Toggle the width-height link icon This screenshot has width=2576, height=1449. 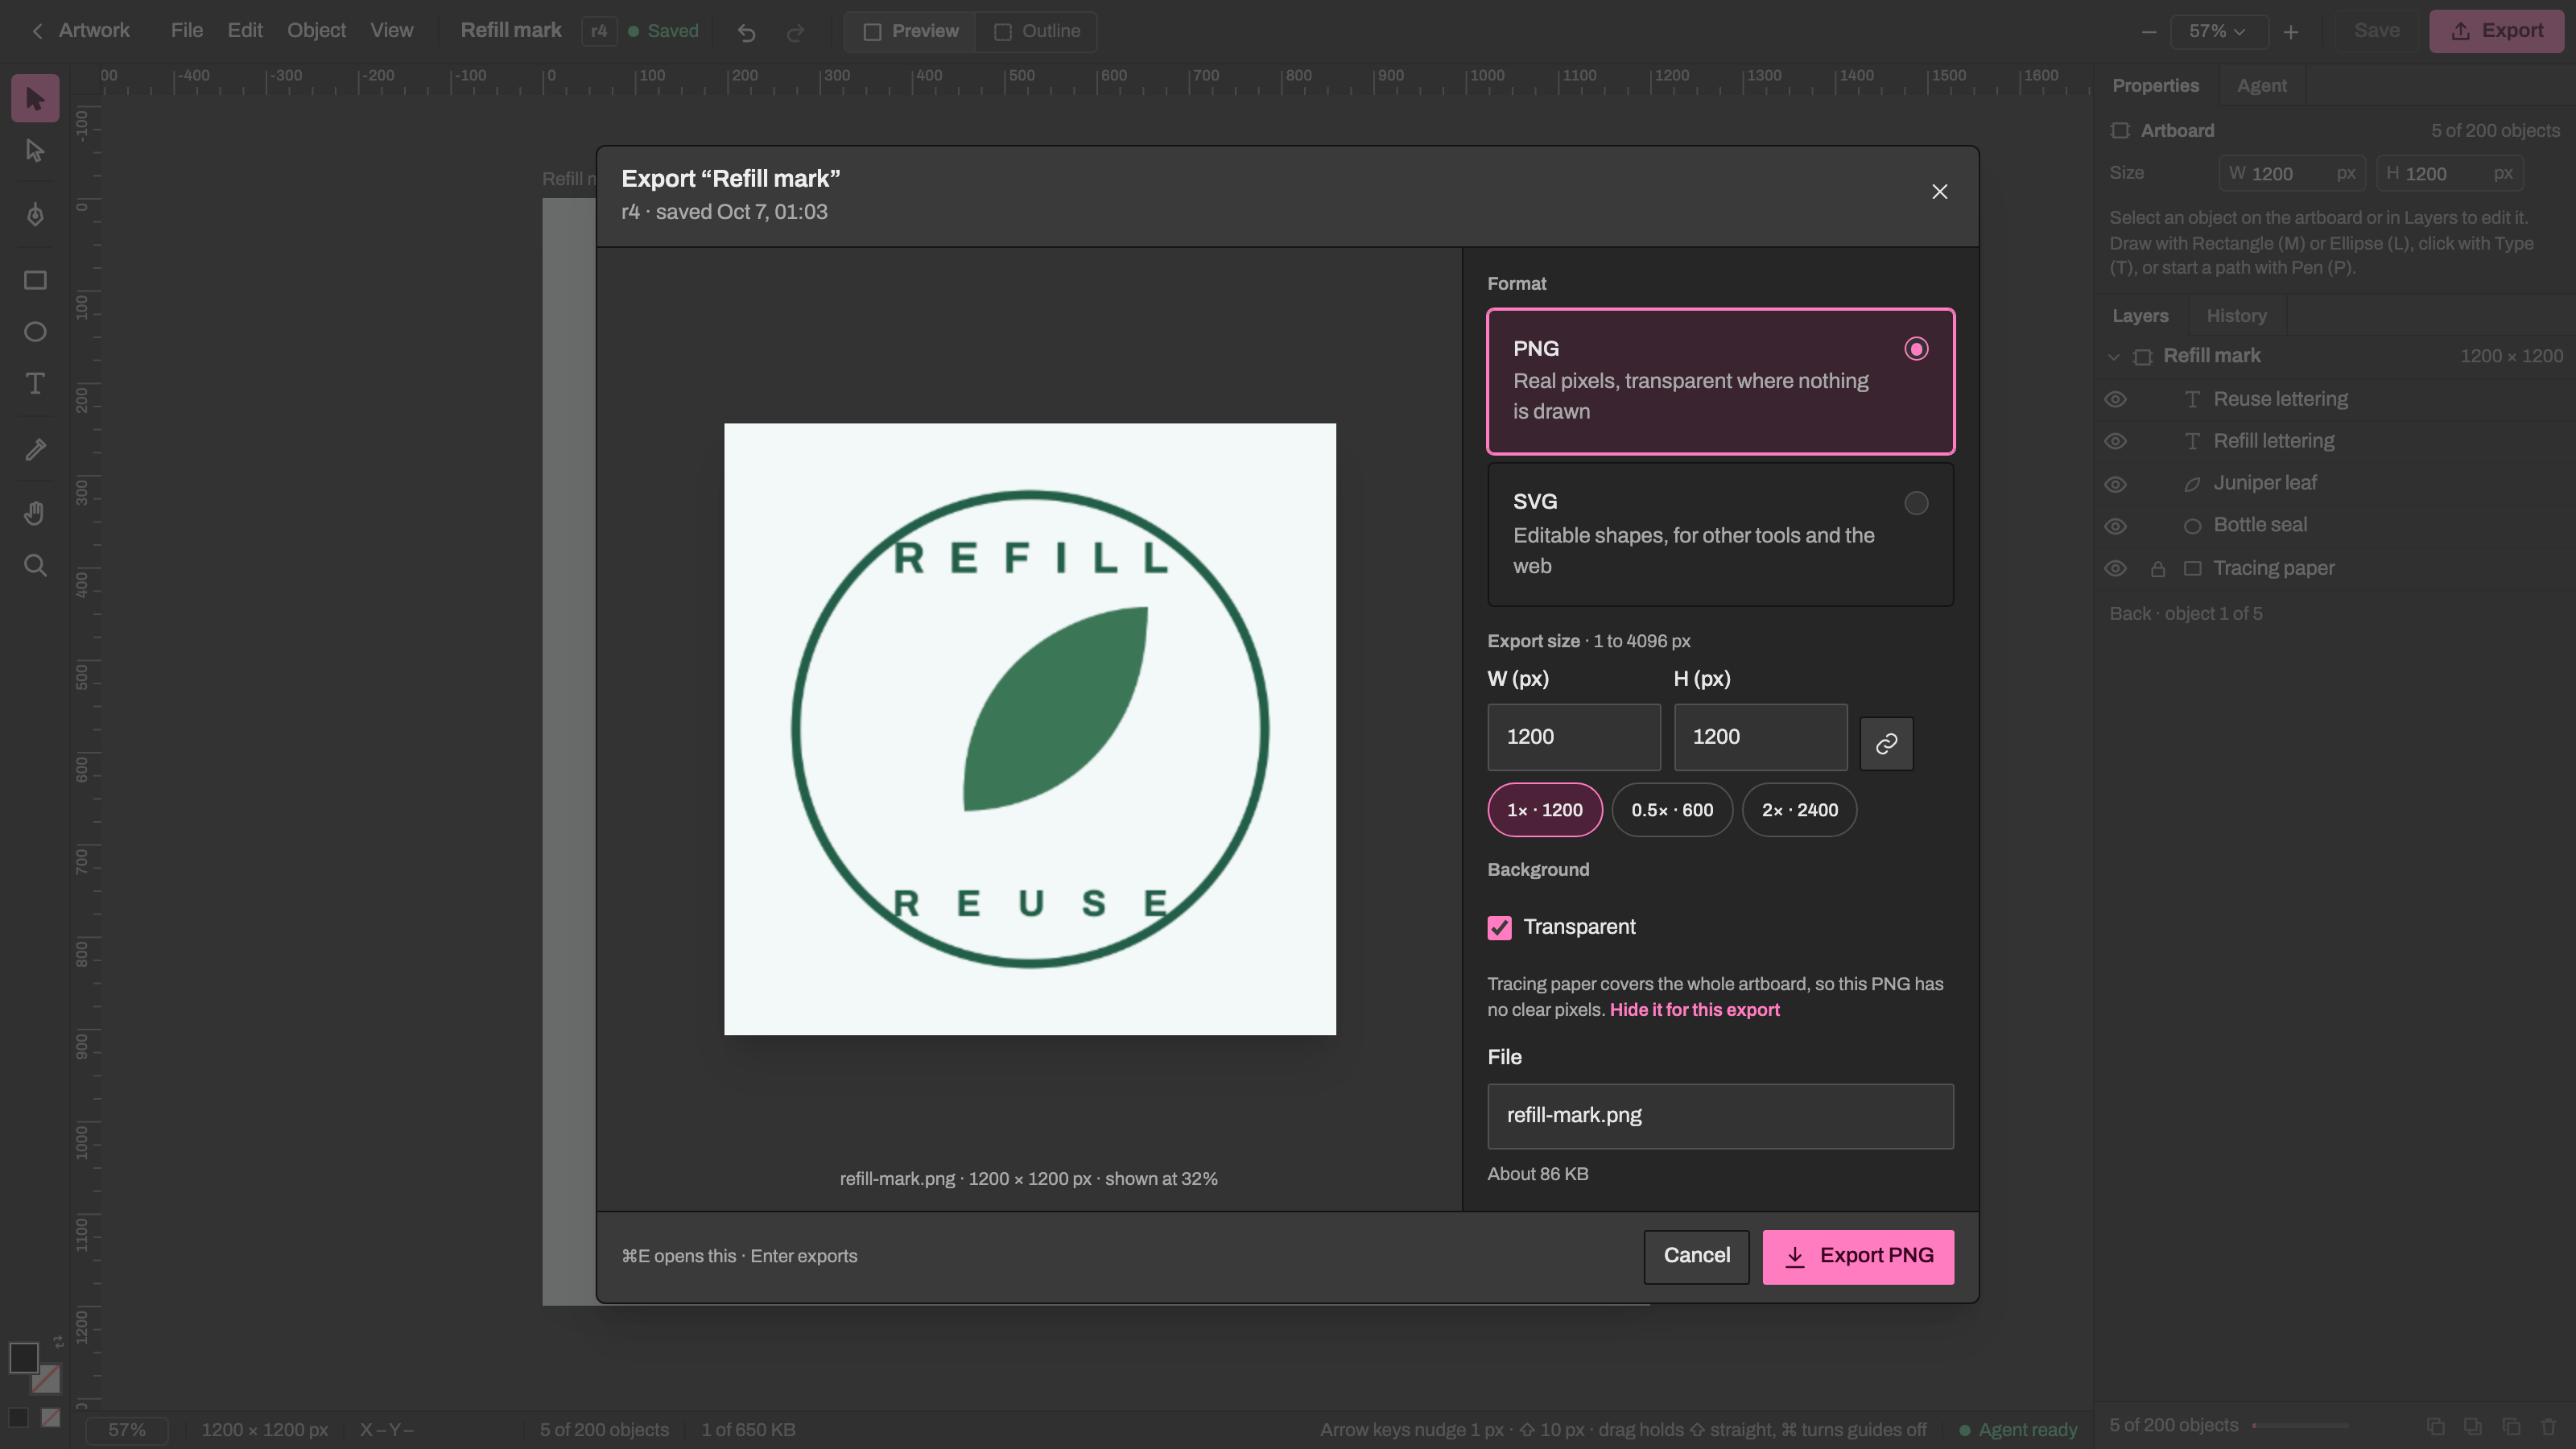1886,743
